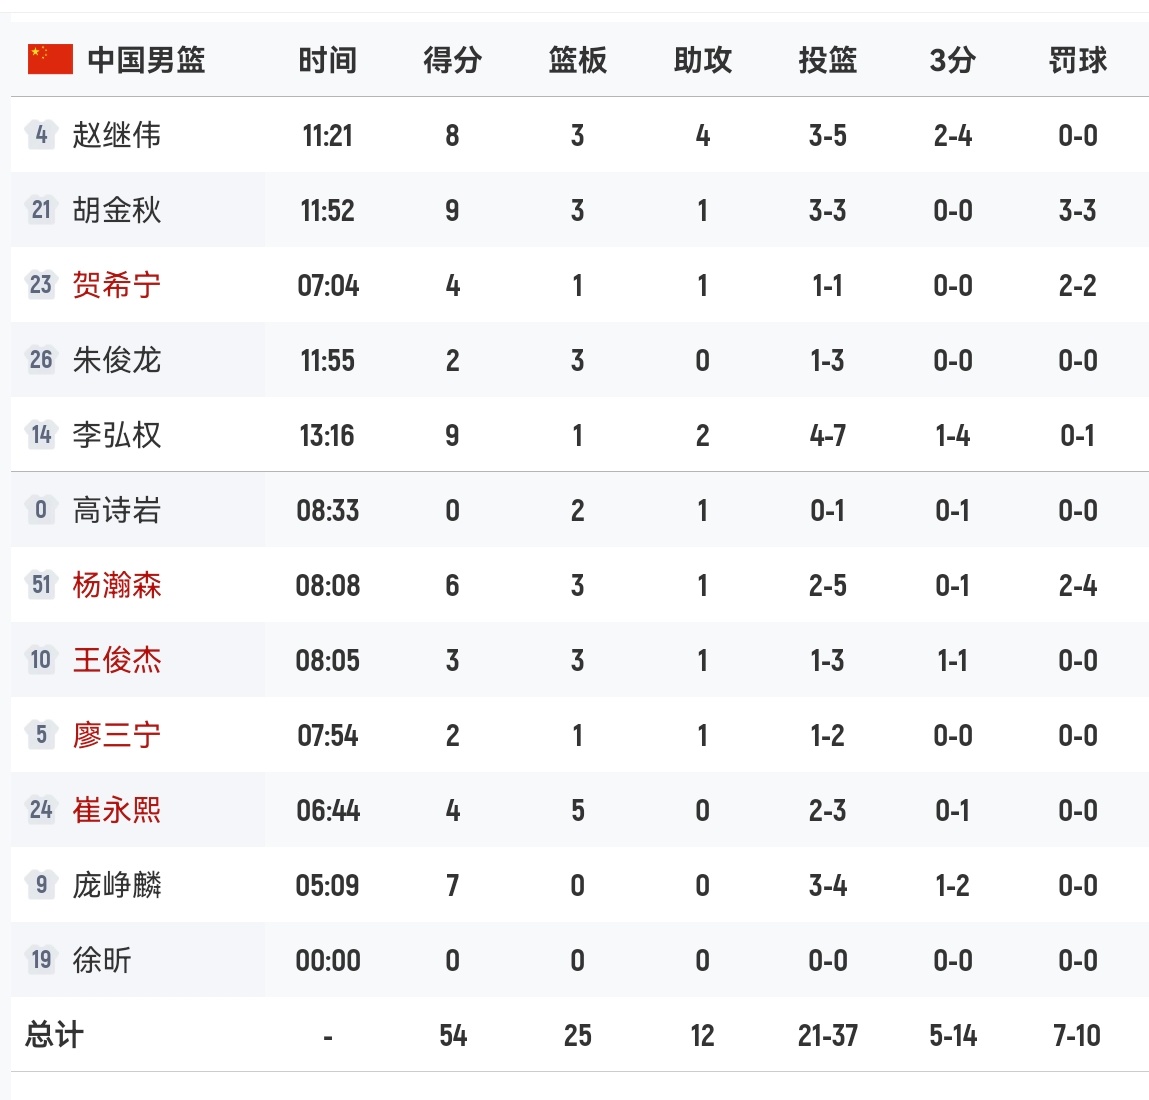Open player 廖三宁 profile link
The width and height of the screenshot is (1149, 1100).
coord(117,735)
